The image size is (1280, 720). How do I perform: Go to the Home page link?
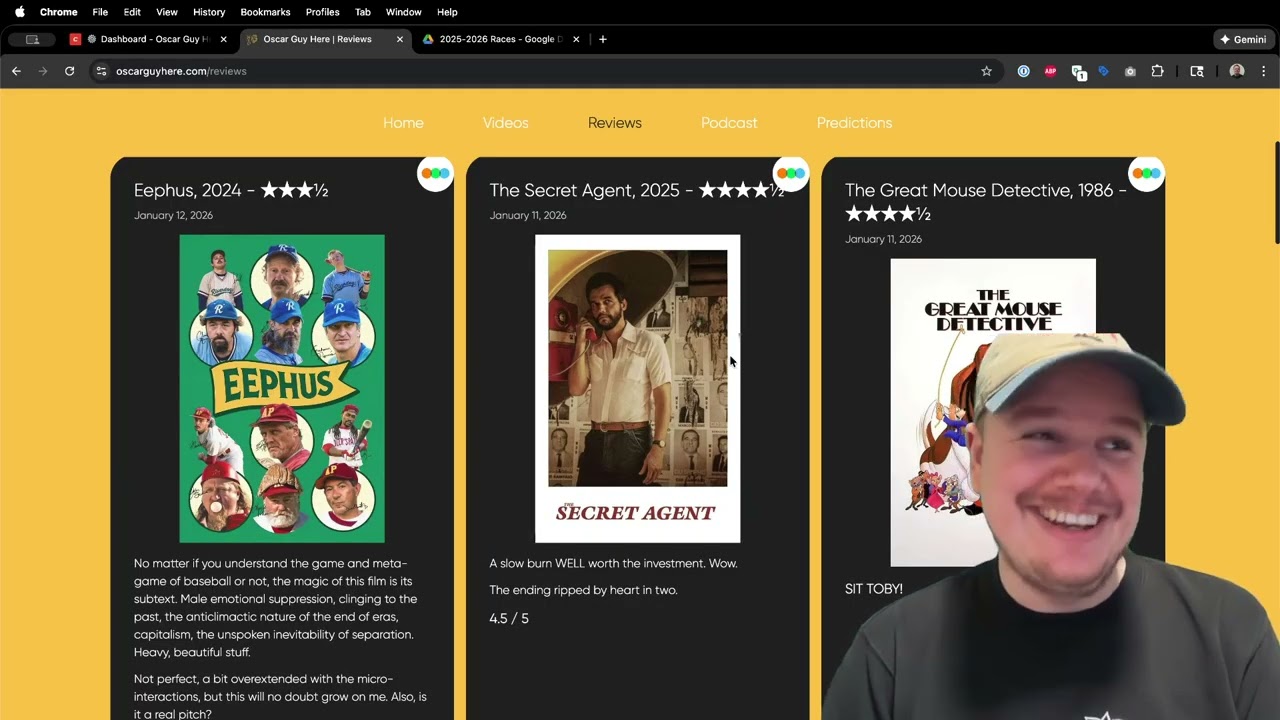pos(403,123)
